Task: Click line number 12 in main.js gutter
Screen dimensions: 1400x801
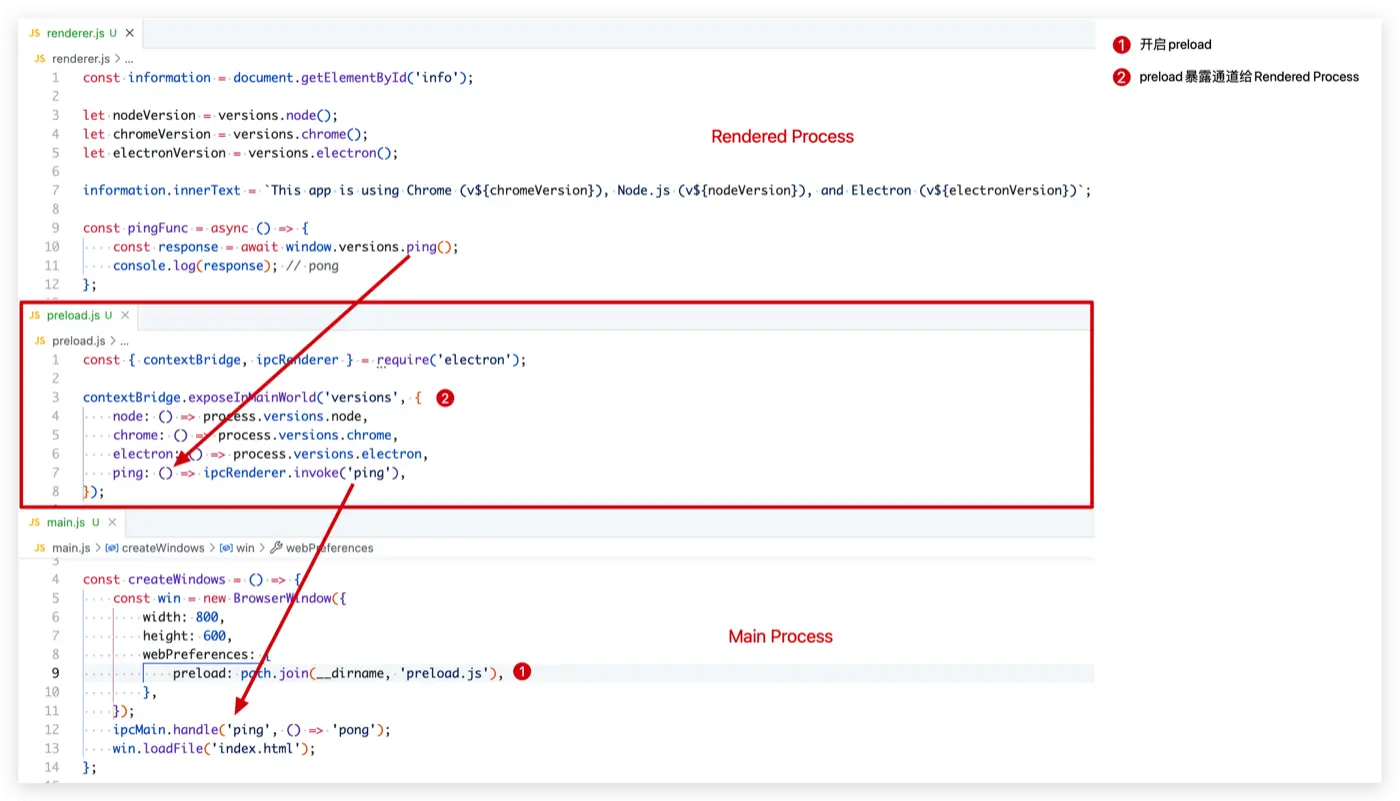Action: click(52, 730)
